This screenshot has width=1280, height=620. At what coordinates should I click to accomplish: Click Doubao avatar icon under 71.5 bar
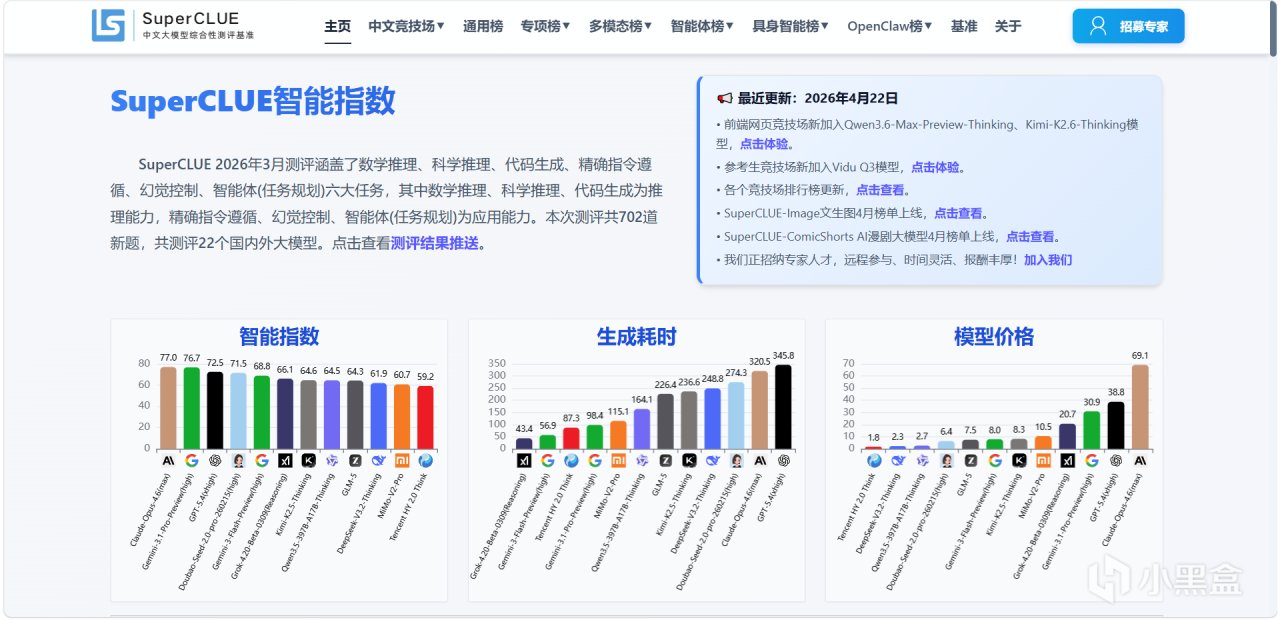[x=238, y=460]
